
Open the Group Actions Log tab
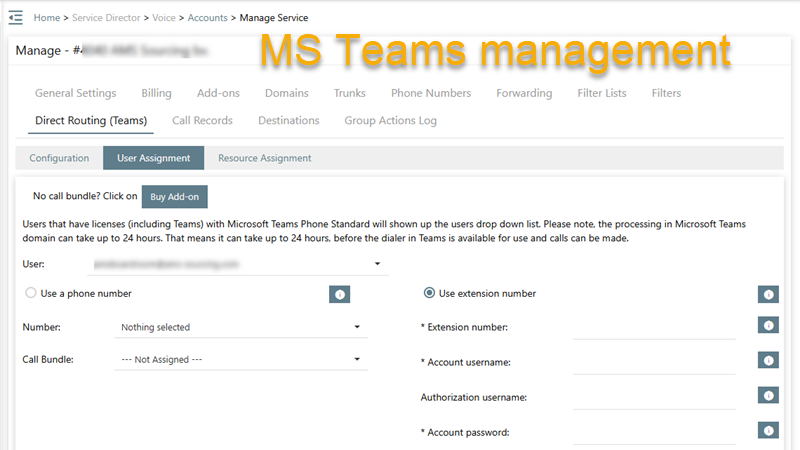click(390, 120)
